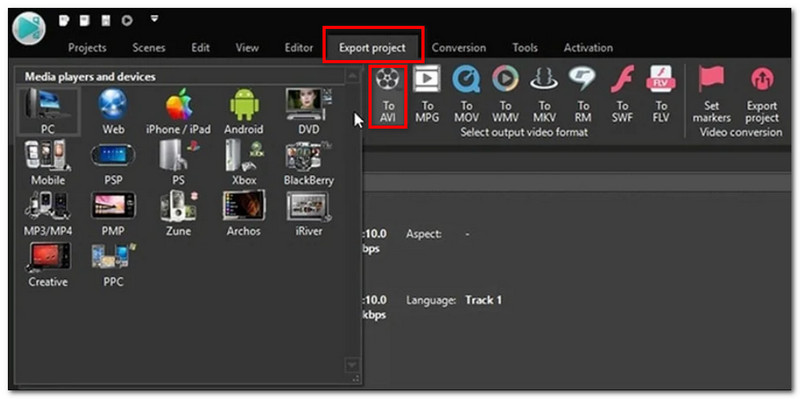Switch to the Conversion tab
The image size is (800, 399).
point(459,48)
